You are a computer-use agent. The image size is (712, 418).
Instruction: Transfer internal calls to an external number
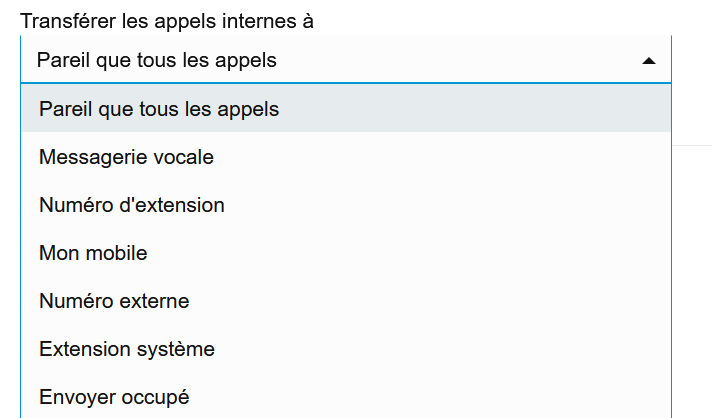(114, 301)
